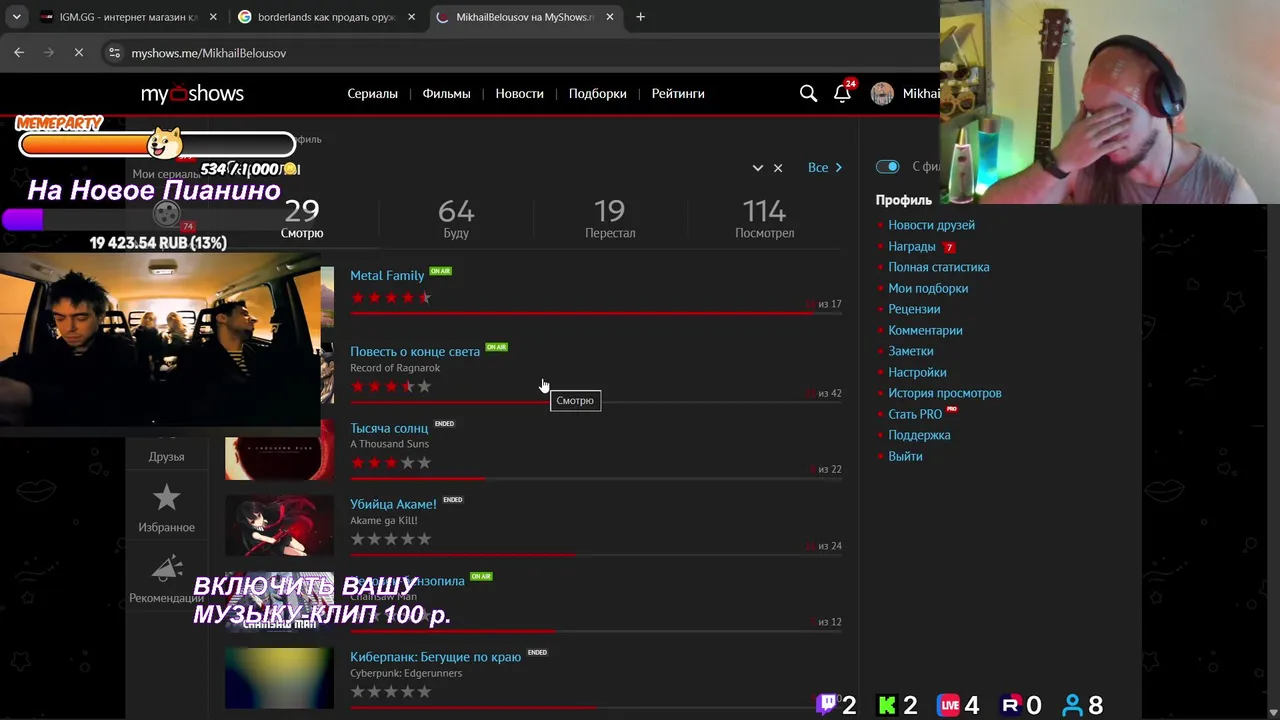Log out via Выйти

coord(905,456)
